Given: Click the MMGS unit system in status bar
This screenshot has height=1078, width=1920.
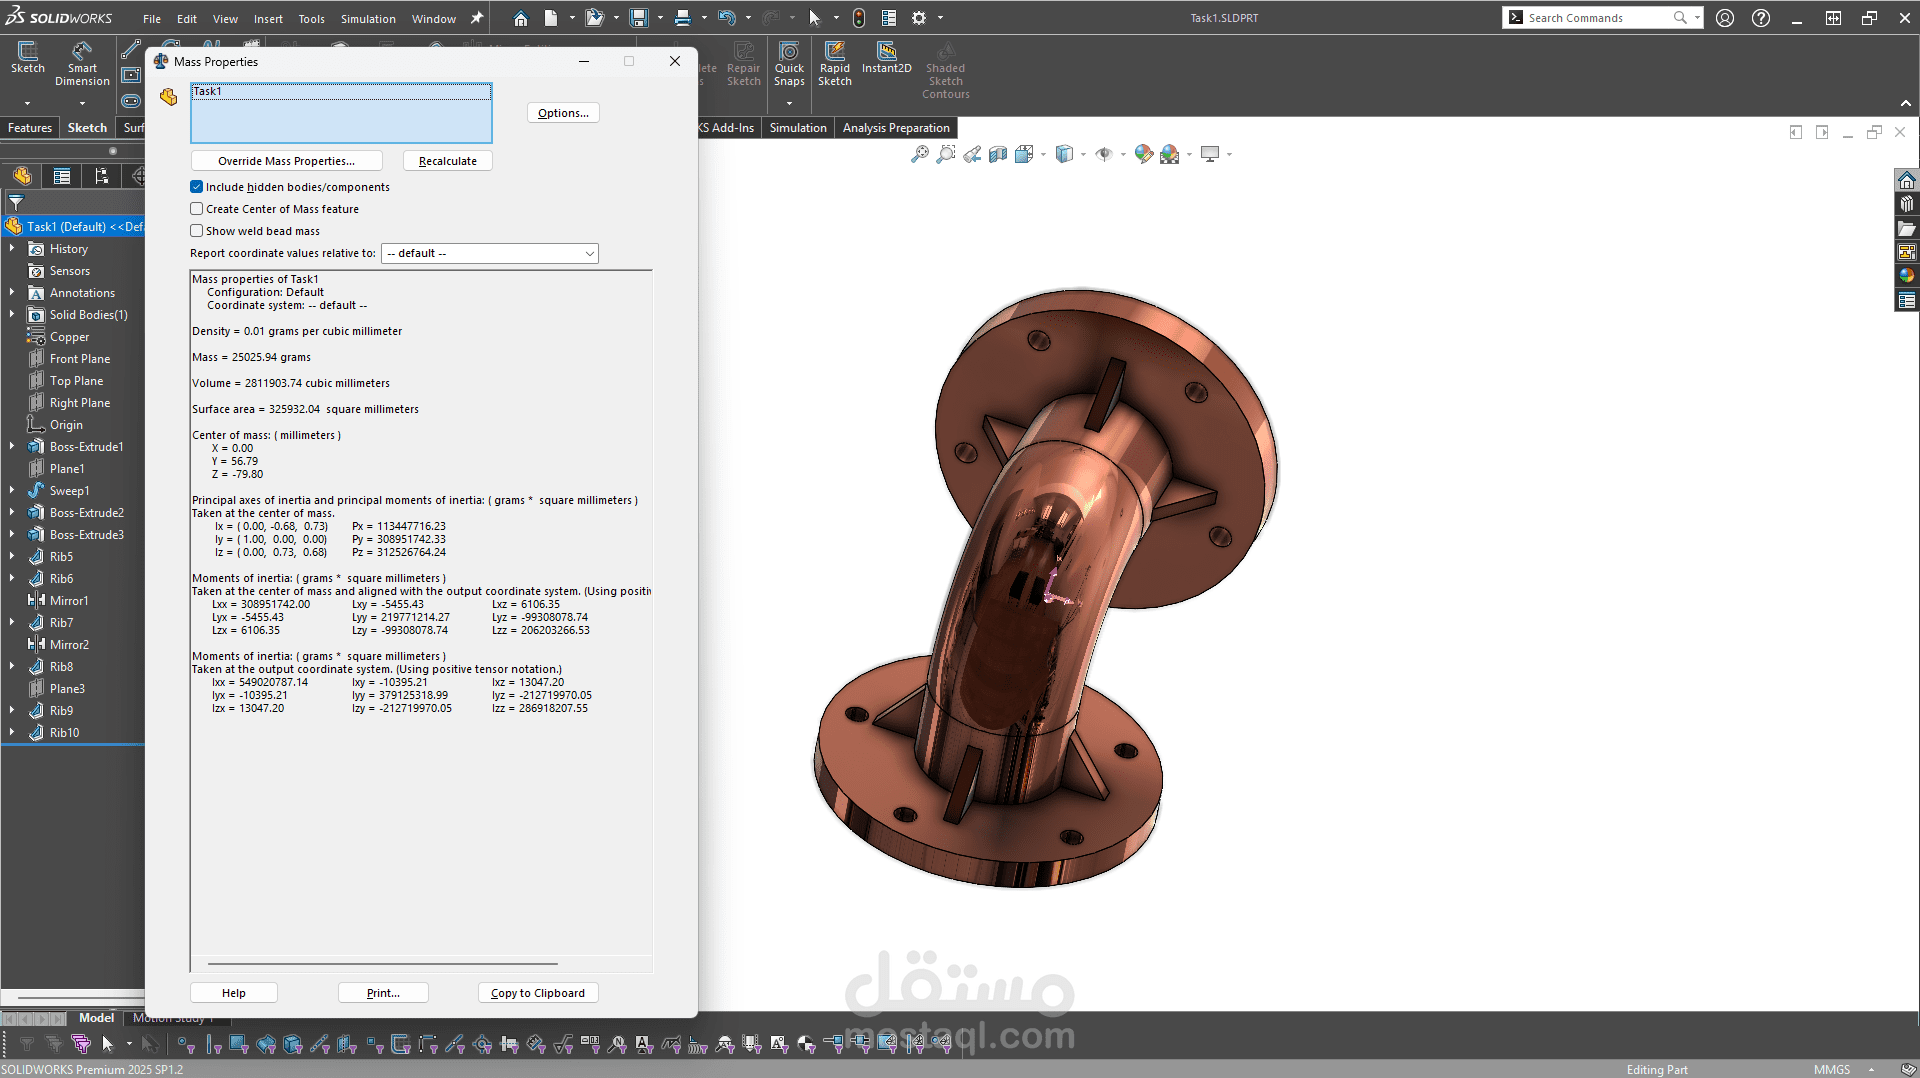Looking at the screenshot, I should 1832,1069.
